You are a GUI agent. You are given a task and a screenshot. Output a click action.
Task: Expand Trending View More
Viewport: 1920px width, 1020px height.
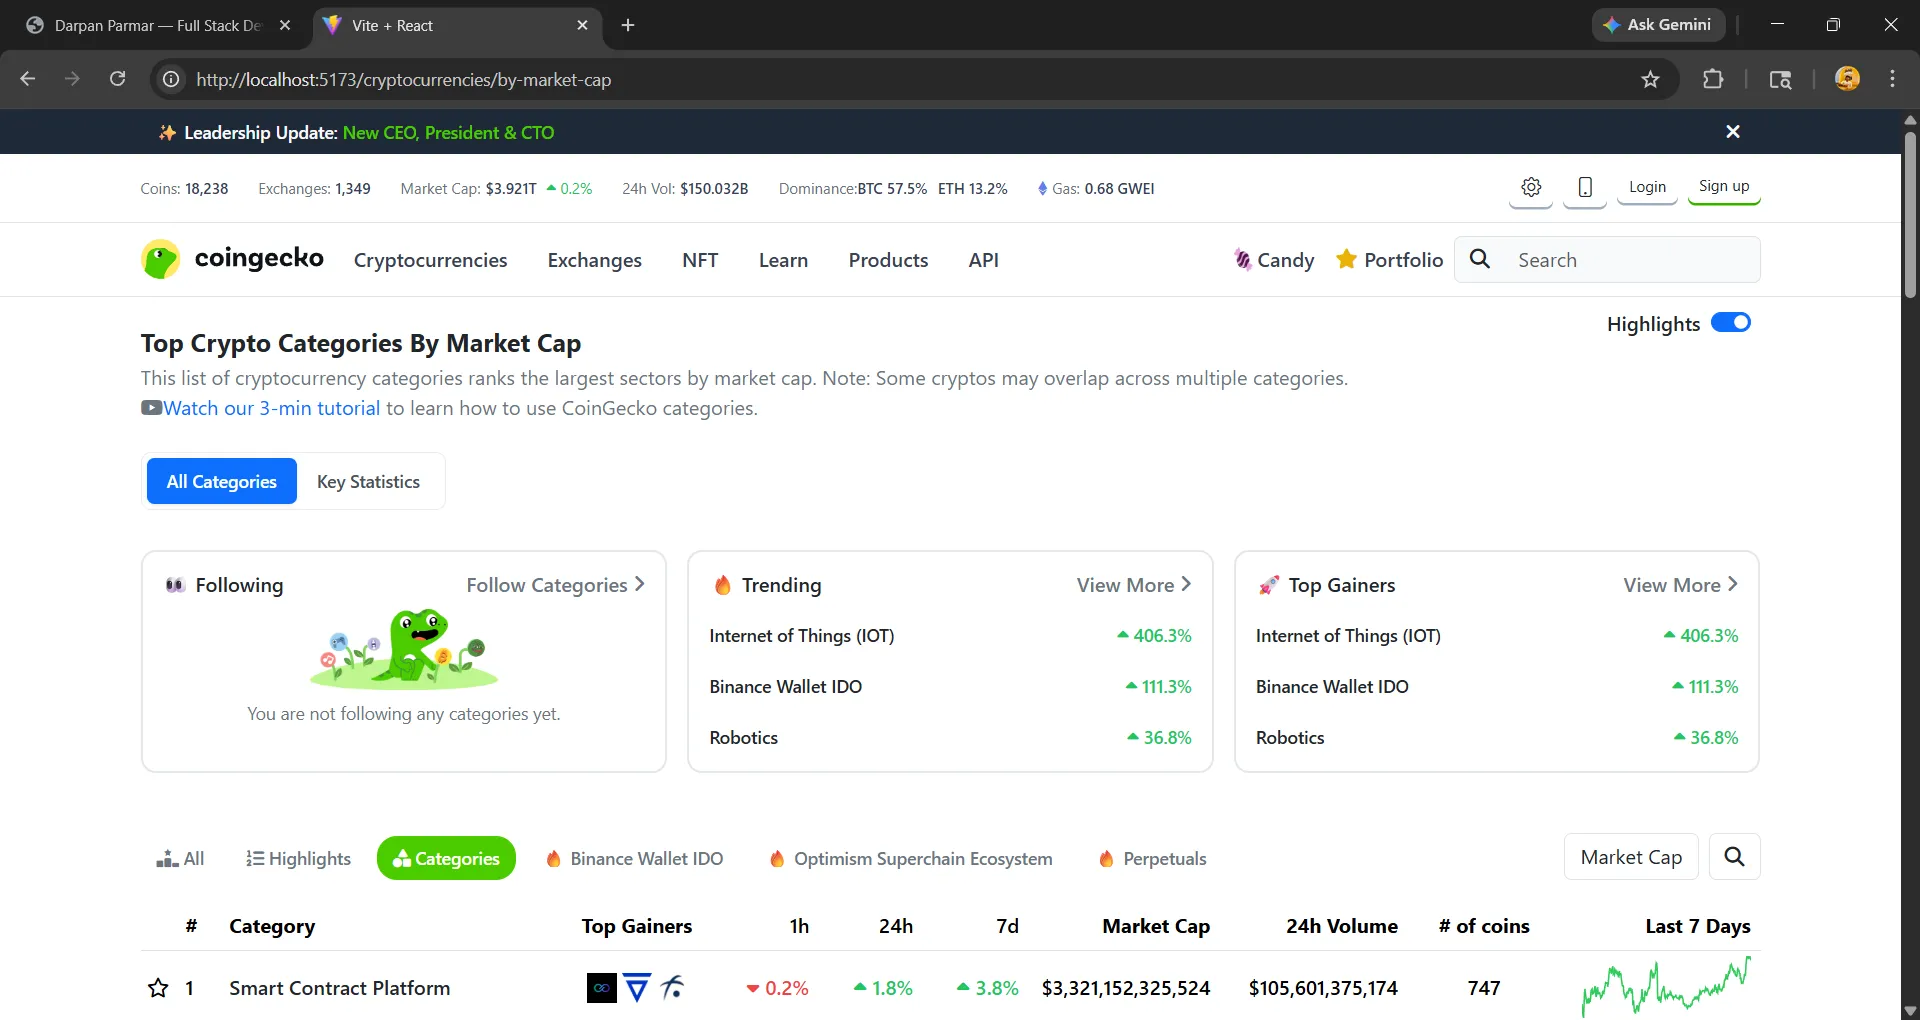click(x=1134, y=585)
